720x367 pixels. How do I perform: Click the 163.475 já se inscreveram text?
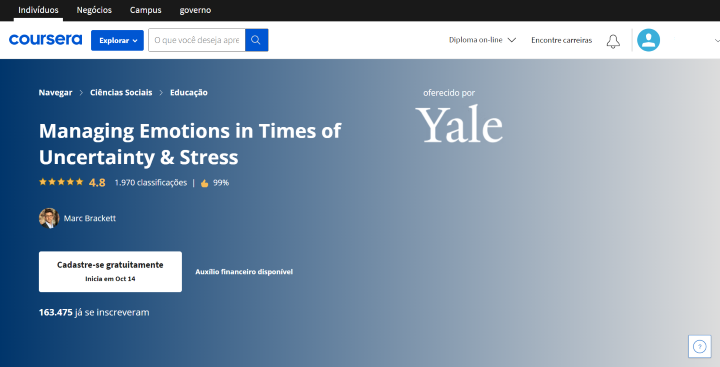pyautogui.click(x=94, y=312)
